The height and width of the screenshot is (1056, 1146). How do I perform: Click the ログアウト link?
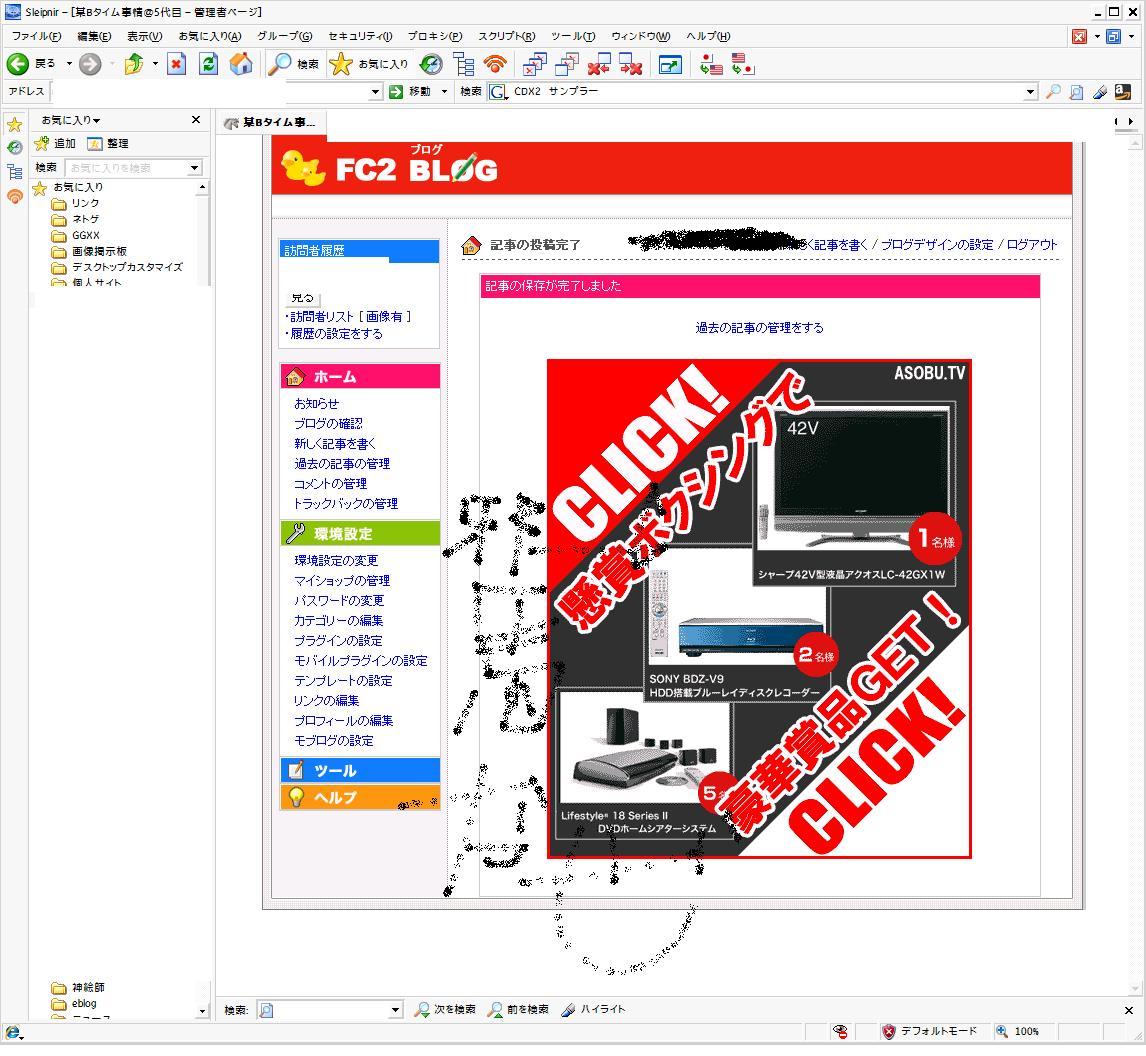pos(1032,244)
